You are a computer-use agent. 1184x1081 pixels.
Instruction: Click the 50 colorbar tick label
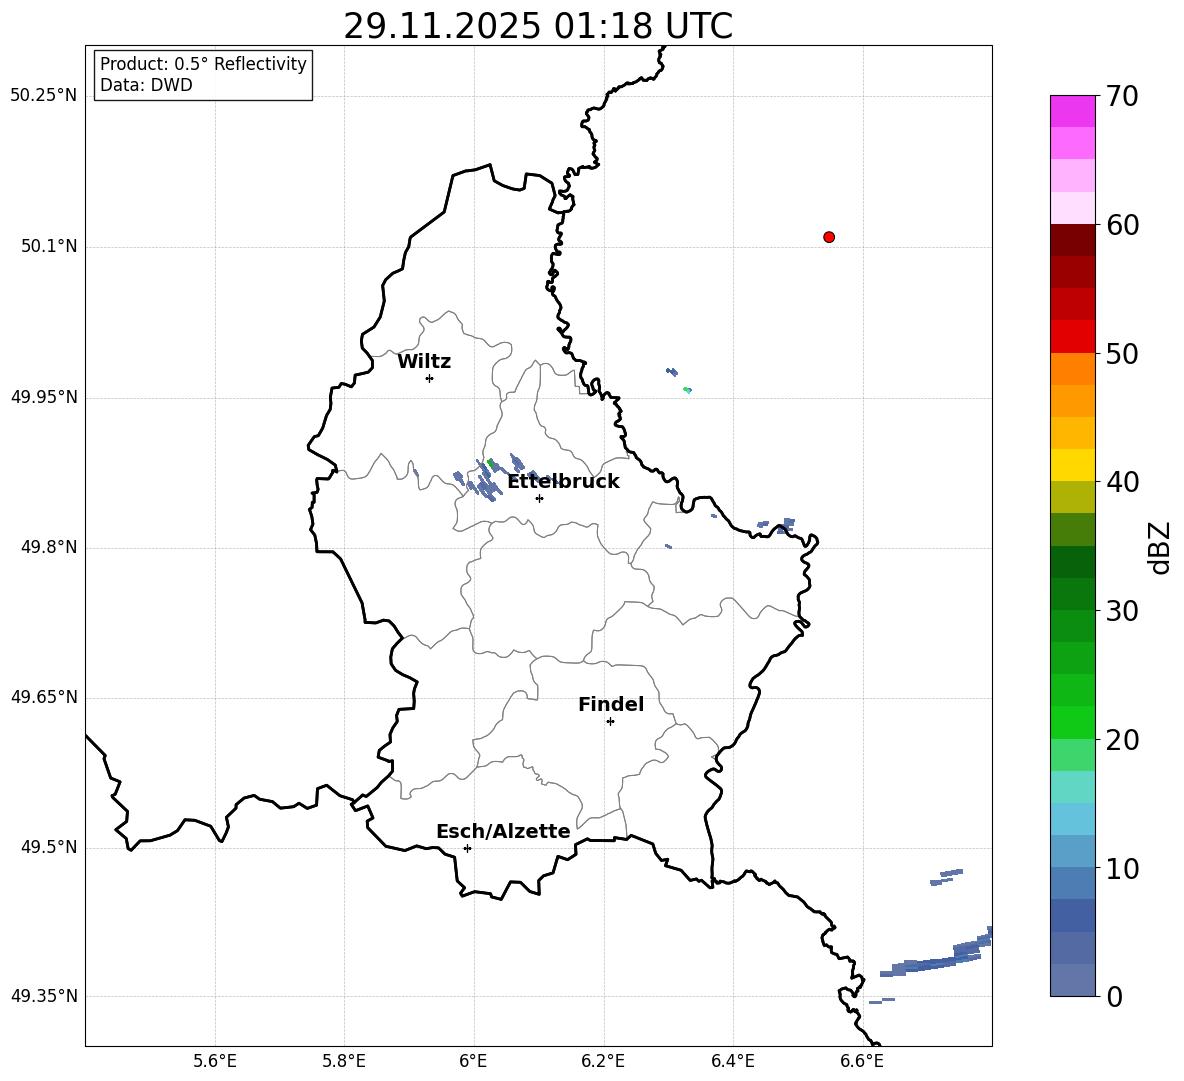pos(1122,353)
